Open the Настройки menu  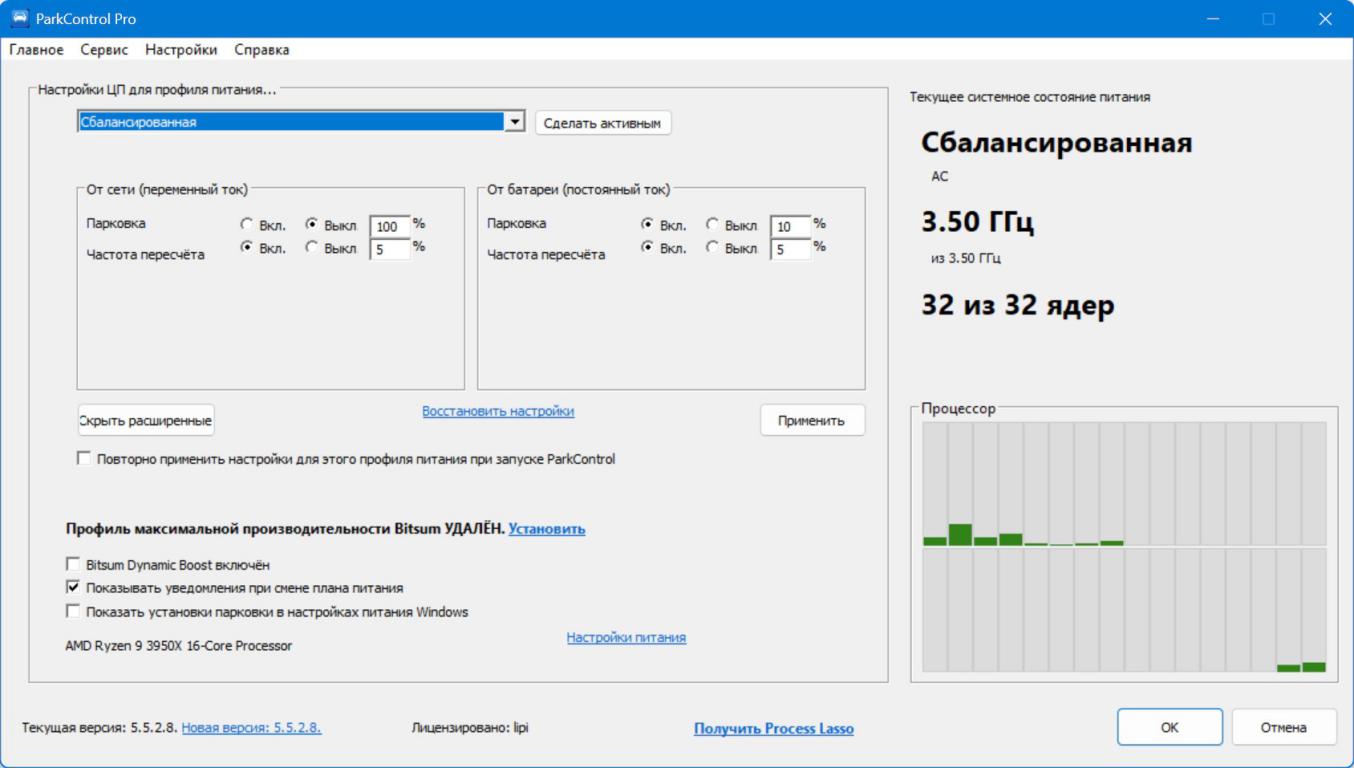[181, 50]
